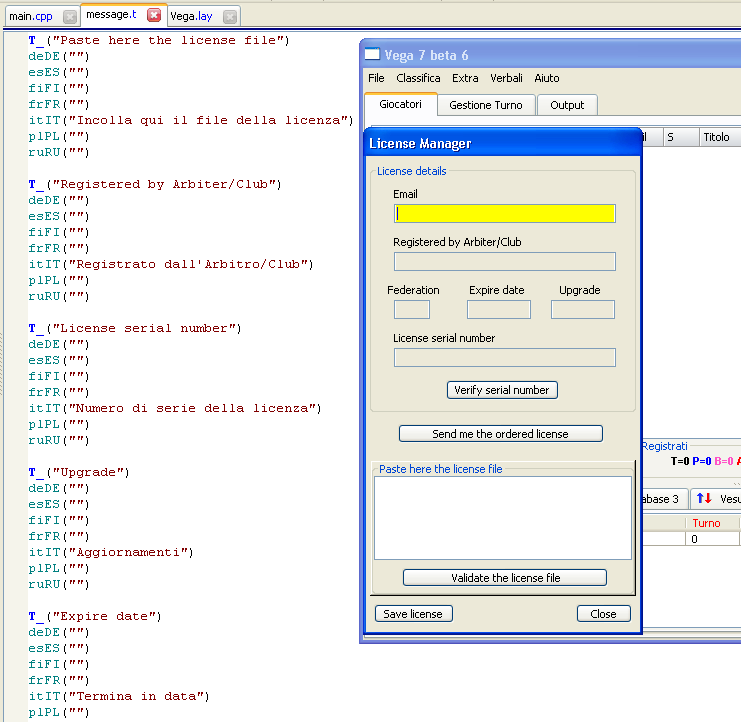Close the Vega.lay editor tab
741x722 pixels.
tap(229, 16)
